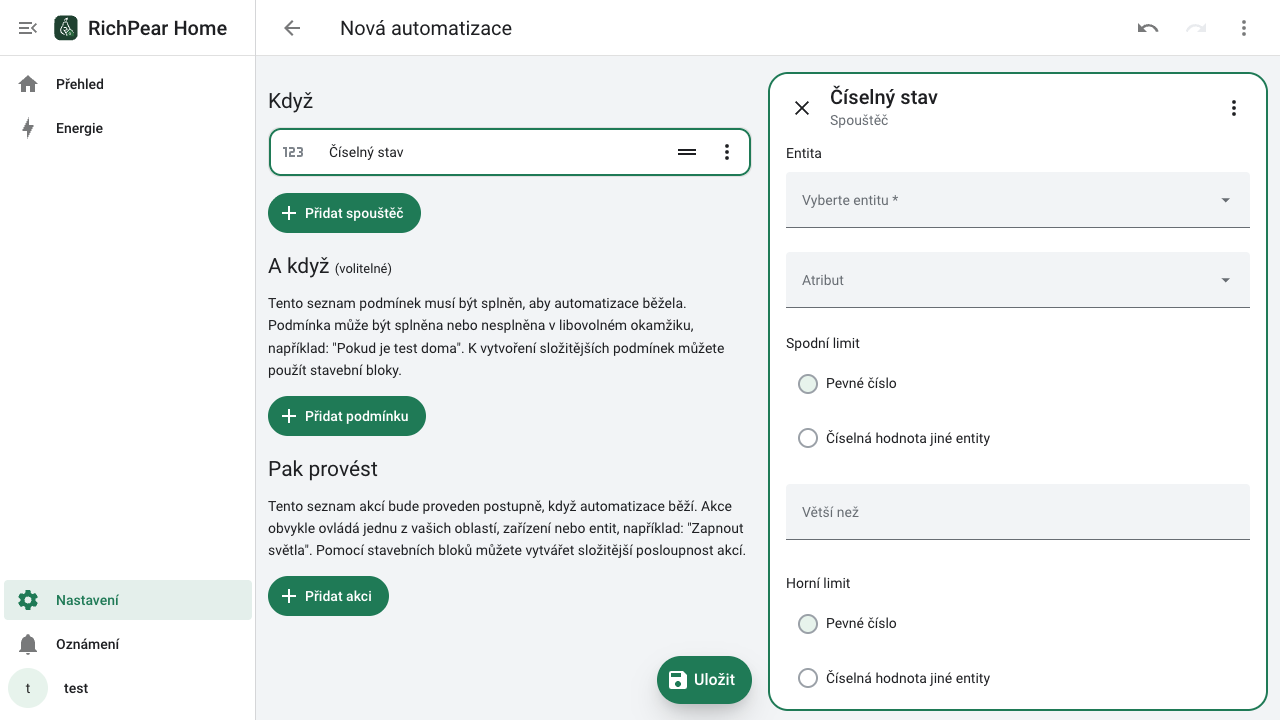
Task: Click the RichPear Home logo
Action: click(x=66, y=28)
